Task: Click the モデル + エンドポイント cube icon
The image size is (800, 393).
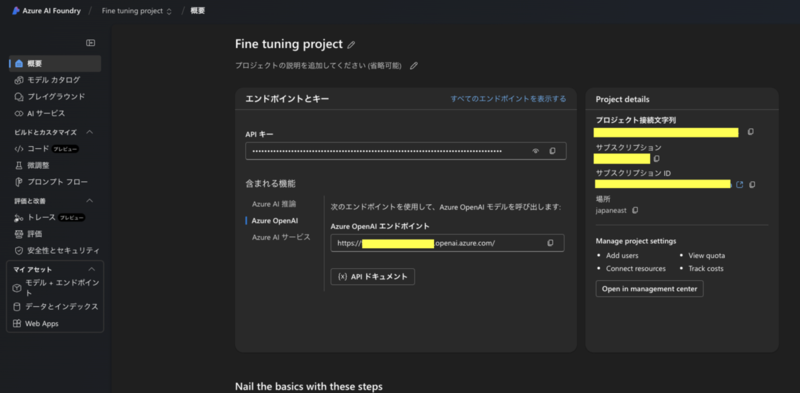Action: pyautogui.click(x=17, y=288)
